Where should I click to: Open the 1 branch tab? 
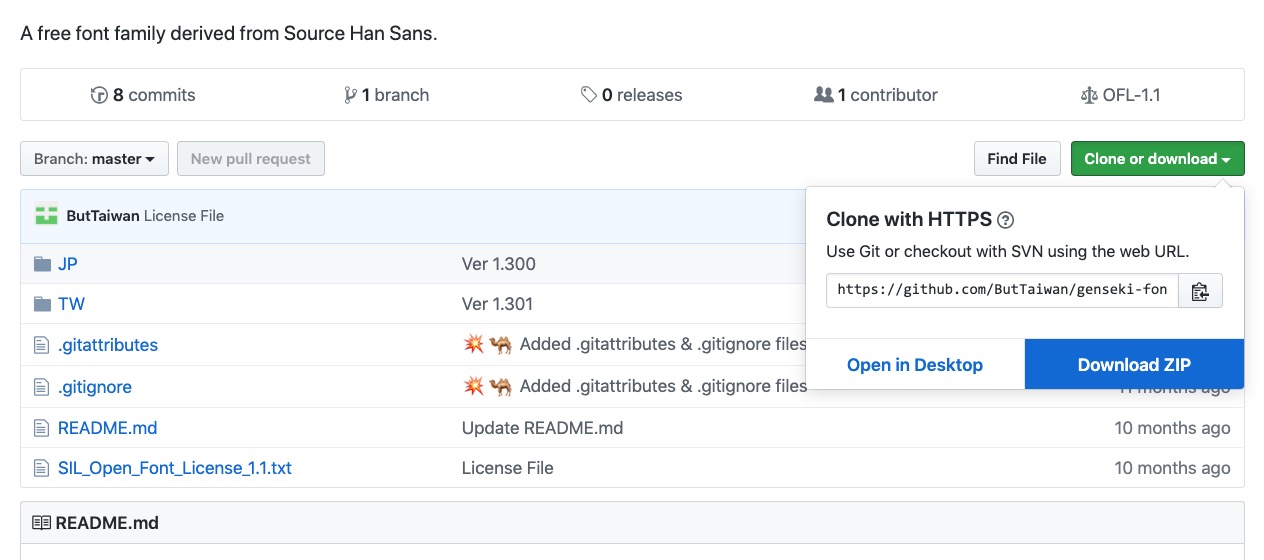point(386,95)
